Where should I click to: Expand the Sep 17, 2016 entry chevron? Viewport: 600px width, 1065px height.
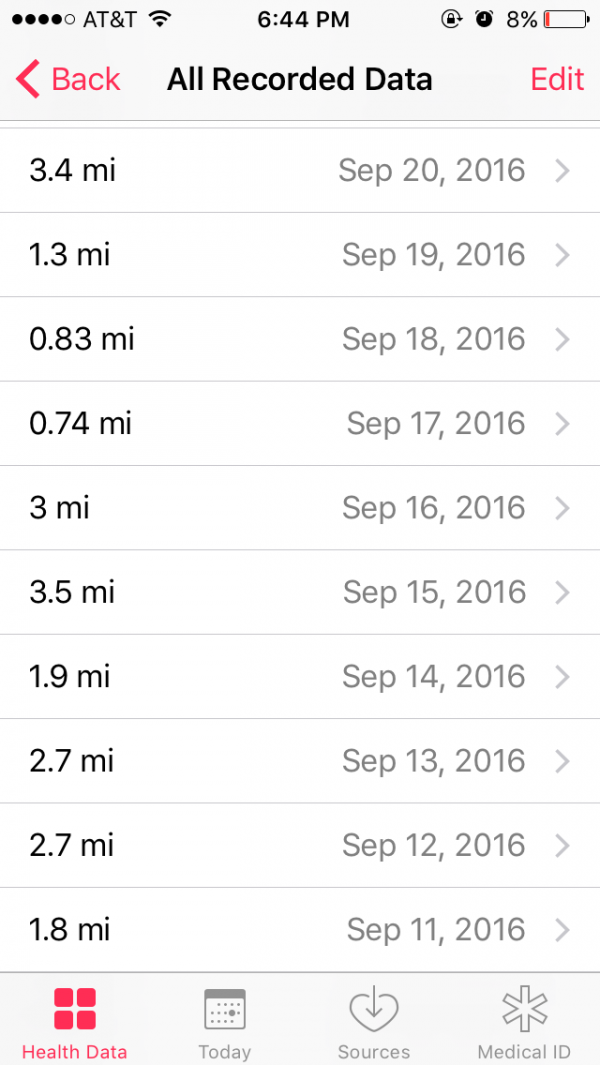point(562,424)
